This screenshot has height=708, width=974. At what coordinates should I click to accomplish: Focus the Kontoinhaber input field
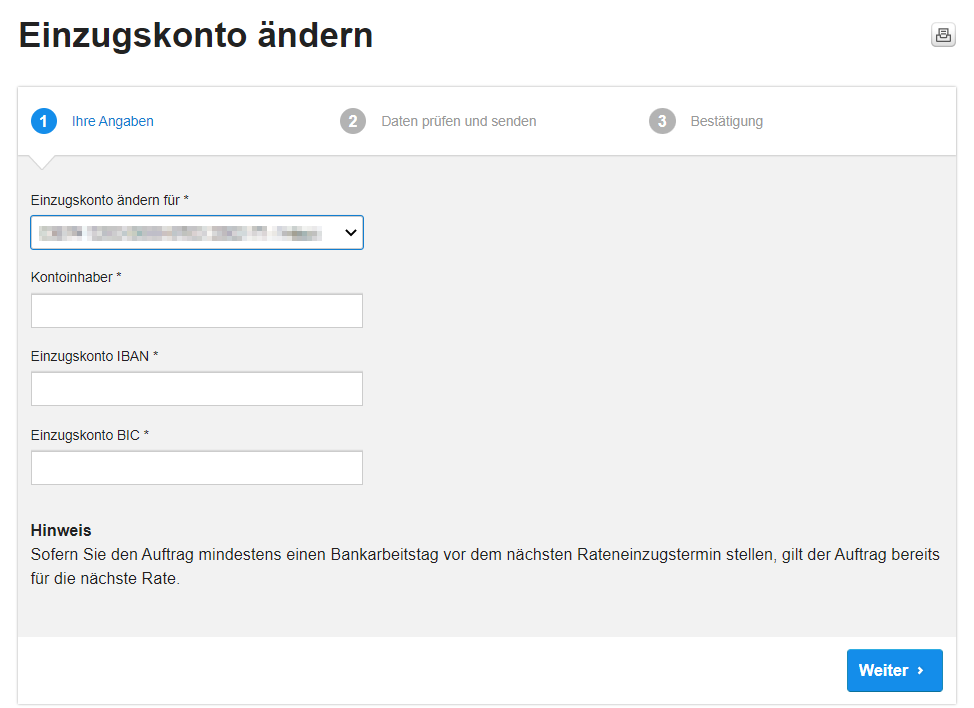click(x=197, y=311)
